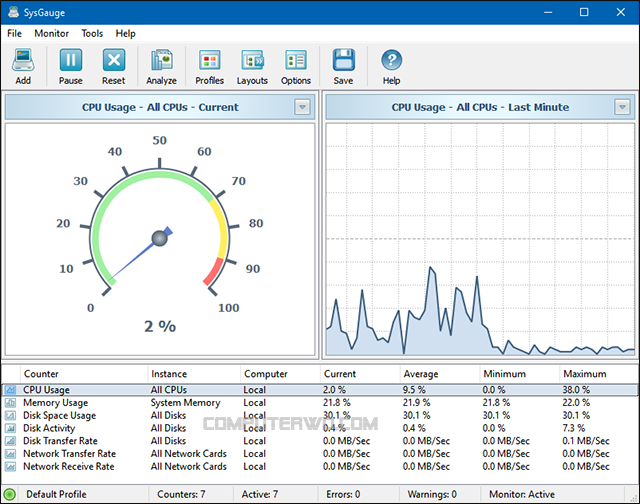The width and height of the screenshot is (640, 504).
Task: Sort by the Instance column header
Action: (194, 374)
